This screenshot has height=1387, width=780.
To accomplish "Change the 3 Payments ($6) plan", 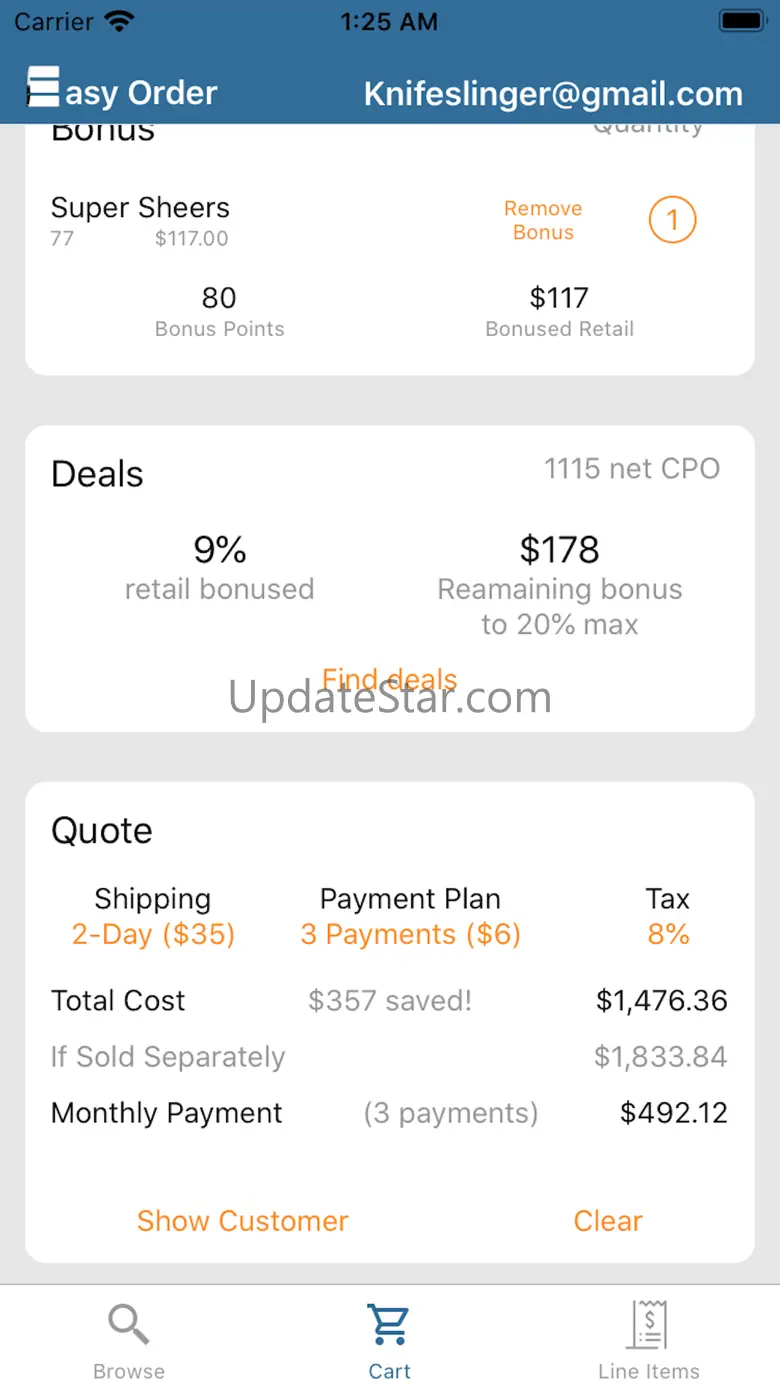I will pos(410,935).
